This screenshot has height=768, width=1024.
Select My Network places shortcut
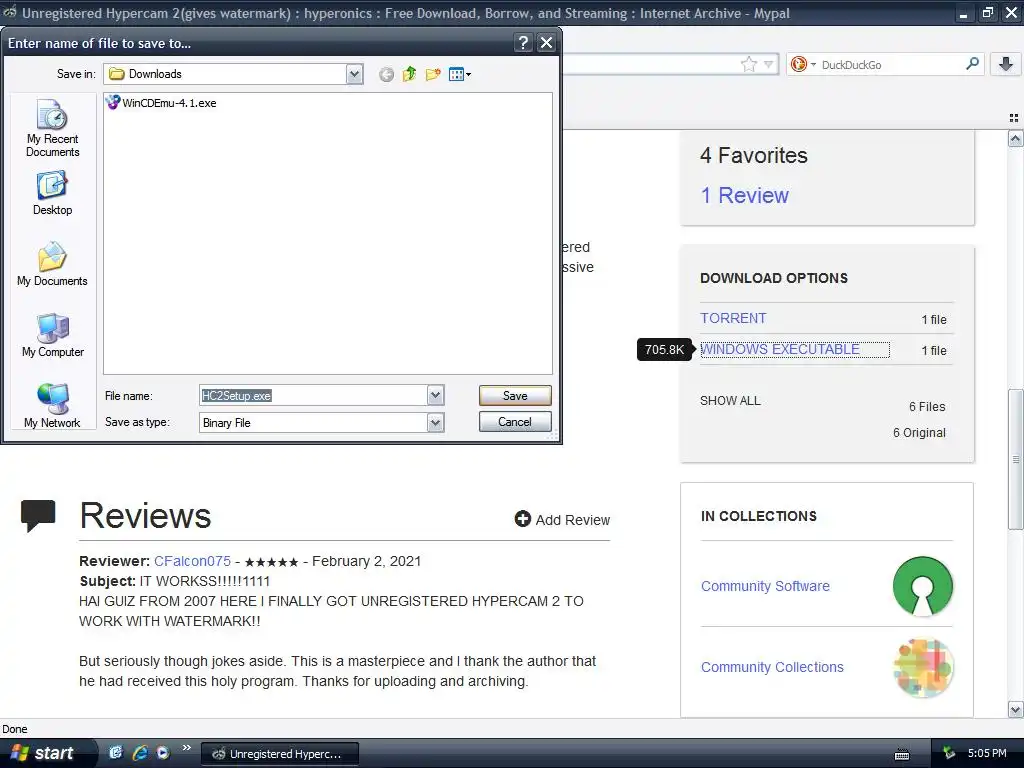pyautogui.click(x=52, y=406)
